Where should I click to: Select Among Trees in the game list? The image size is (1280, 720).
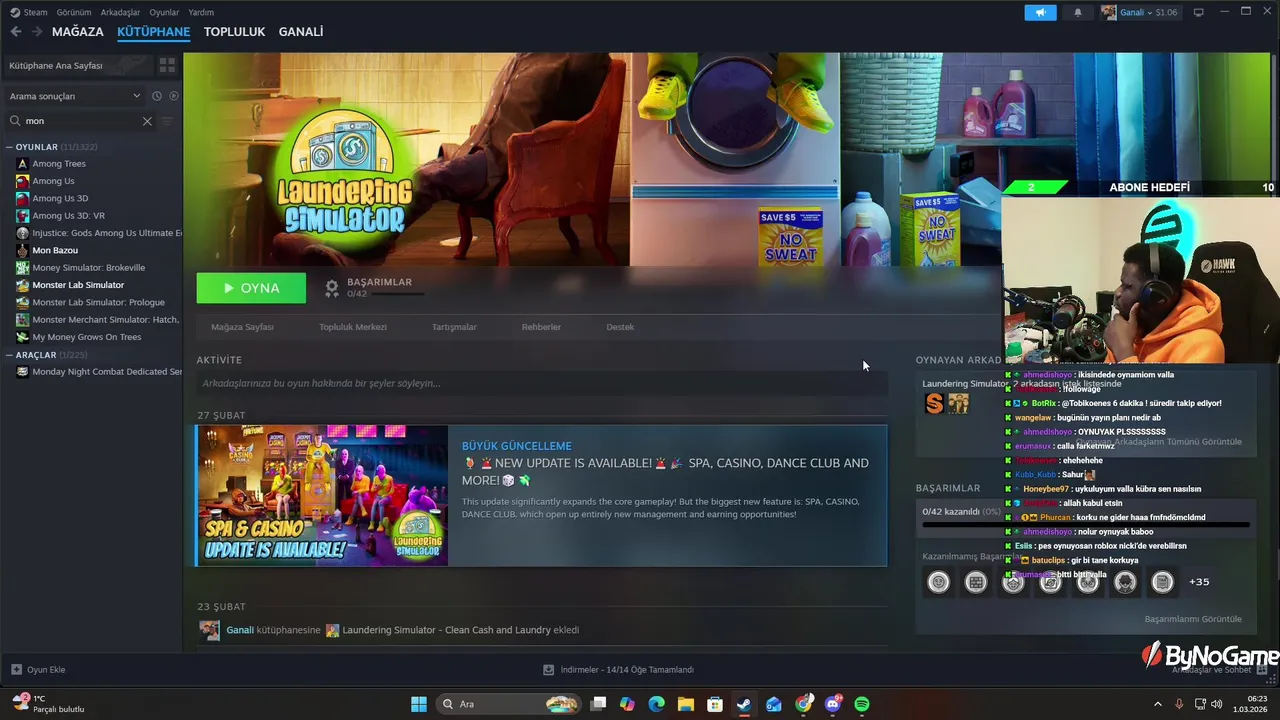coord(59,164)
